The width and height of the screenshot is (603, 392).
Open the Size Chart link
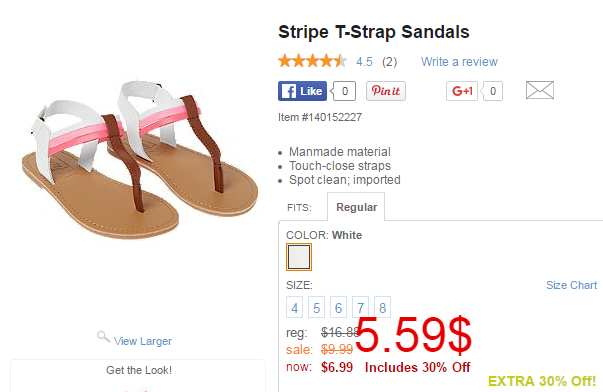(571, 285)
